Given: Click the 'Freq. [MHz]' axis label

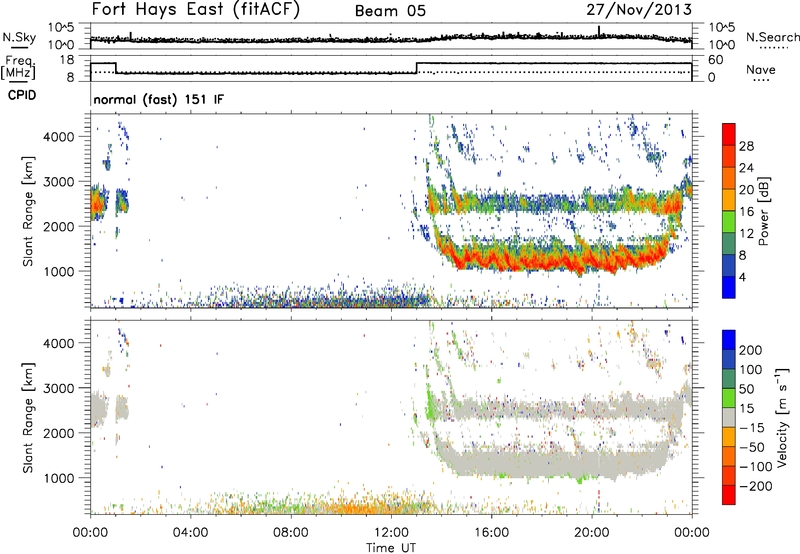Looking at the screenshot, I should click(x=19, y=67).
